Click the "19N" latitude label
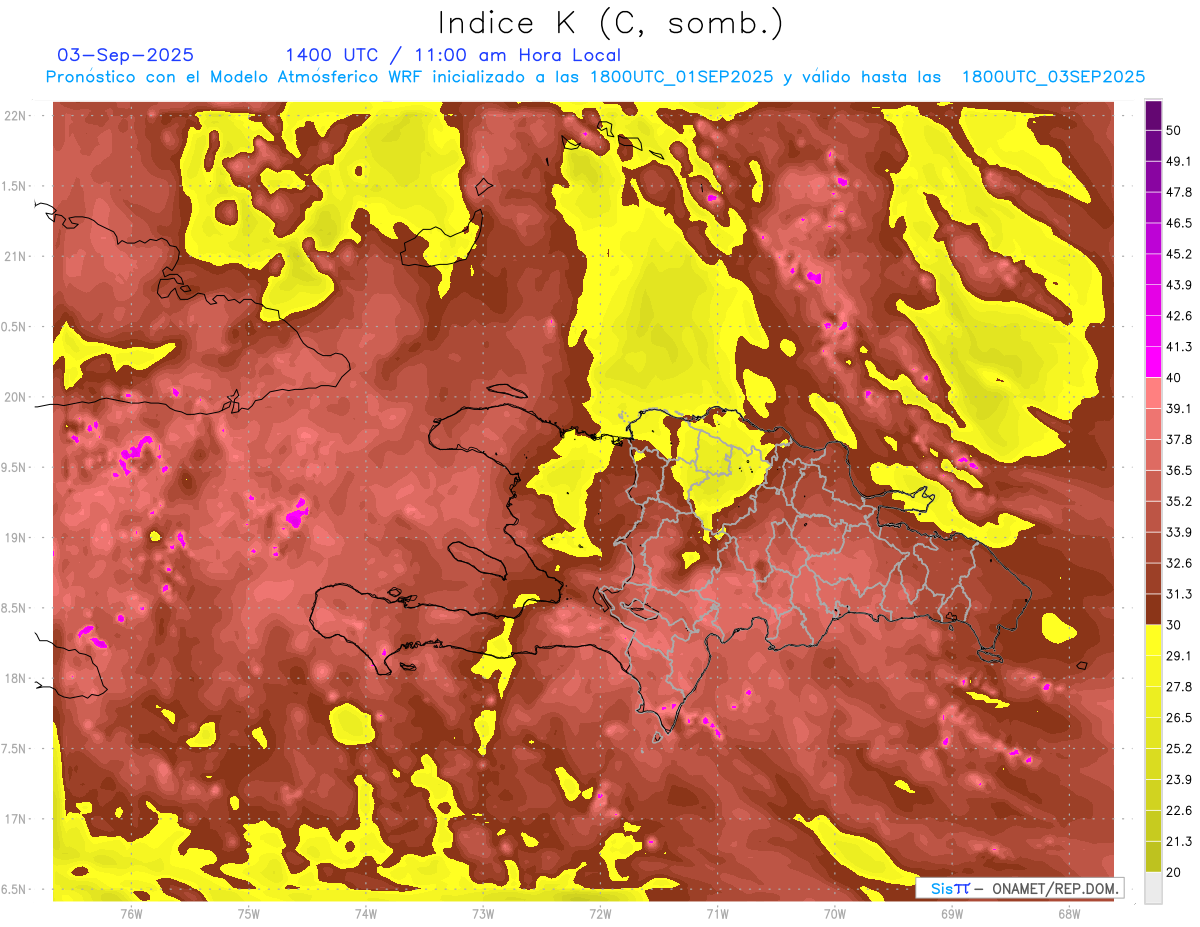This screenshot has height=927, width=1200. coord(17,538)
